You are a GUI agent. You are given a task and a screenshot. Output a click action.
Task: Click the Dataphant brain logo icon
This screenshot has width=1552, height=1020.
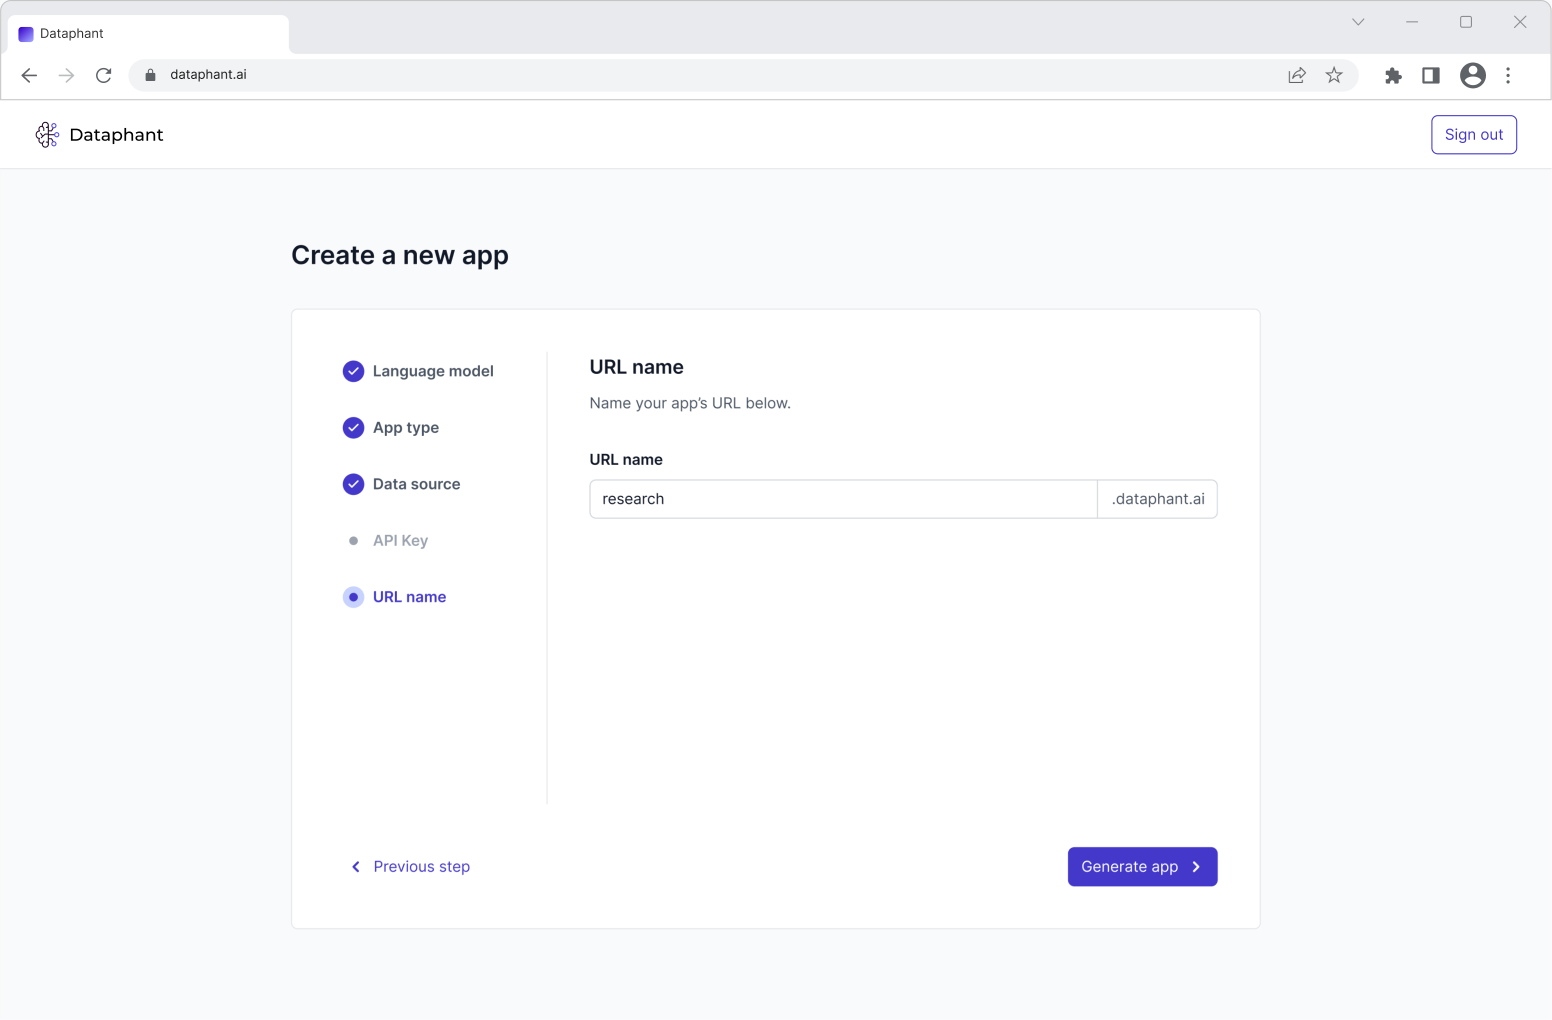coord(47,135)
